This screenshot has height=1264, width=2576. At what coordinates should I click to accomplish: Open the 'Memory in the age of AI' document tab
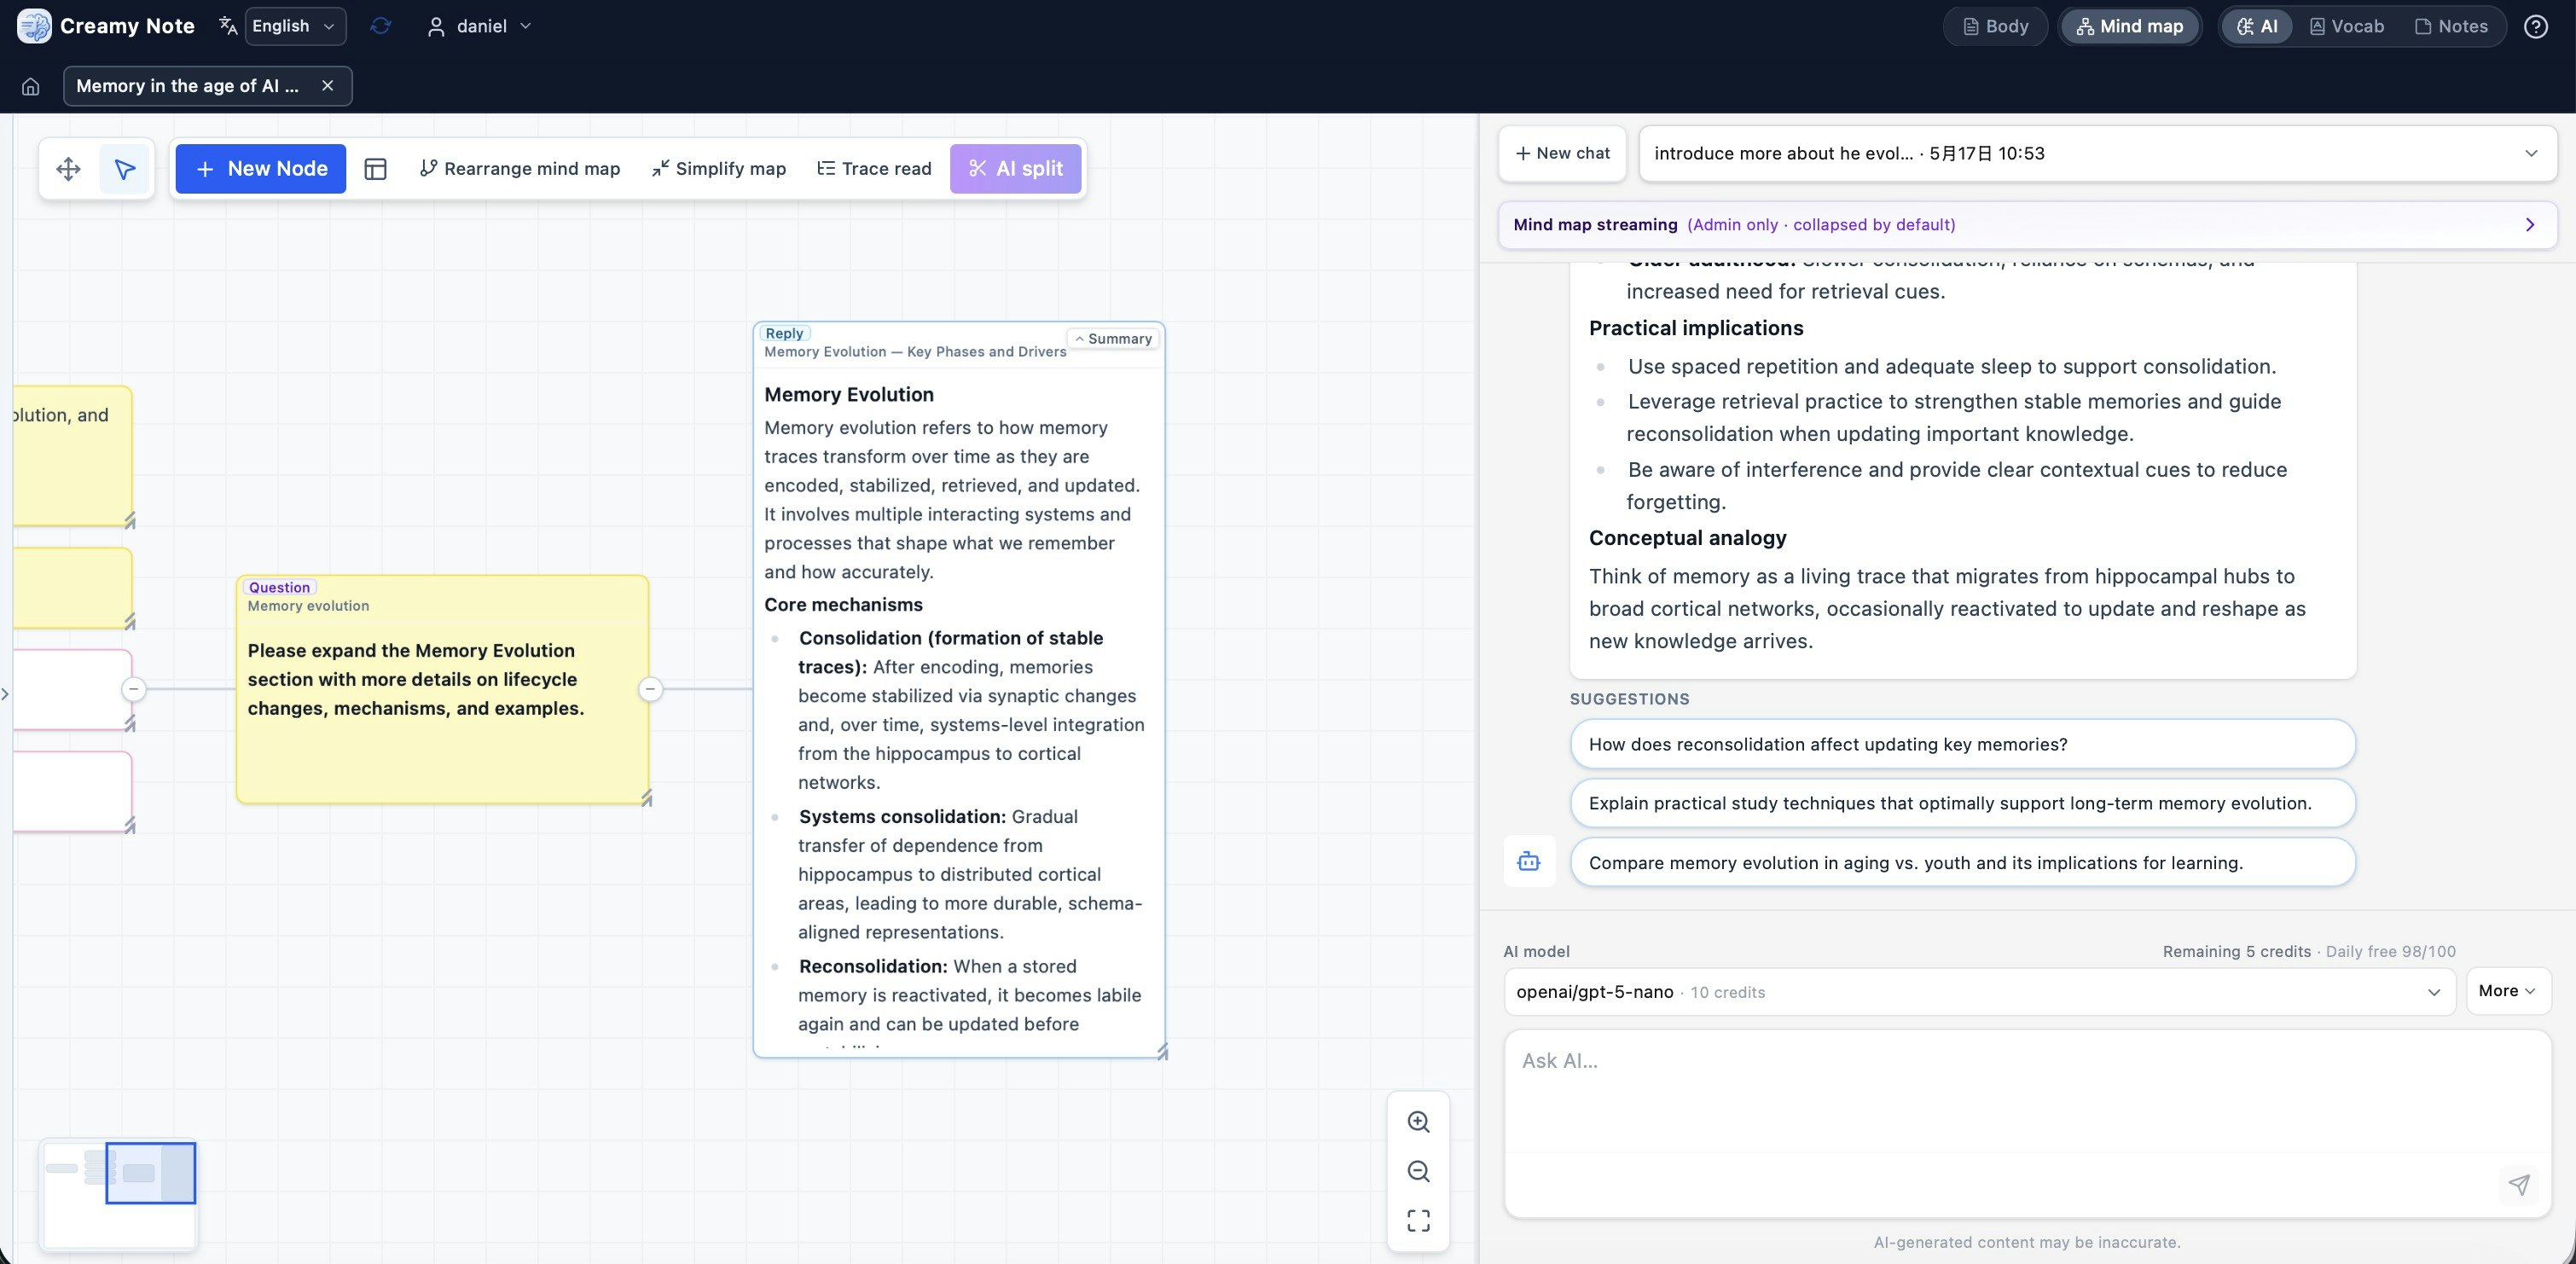(x=187, y=86)
